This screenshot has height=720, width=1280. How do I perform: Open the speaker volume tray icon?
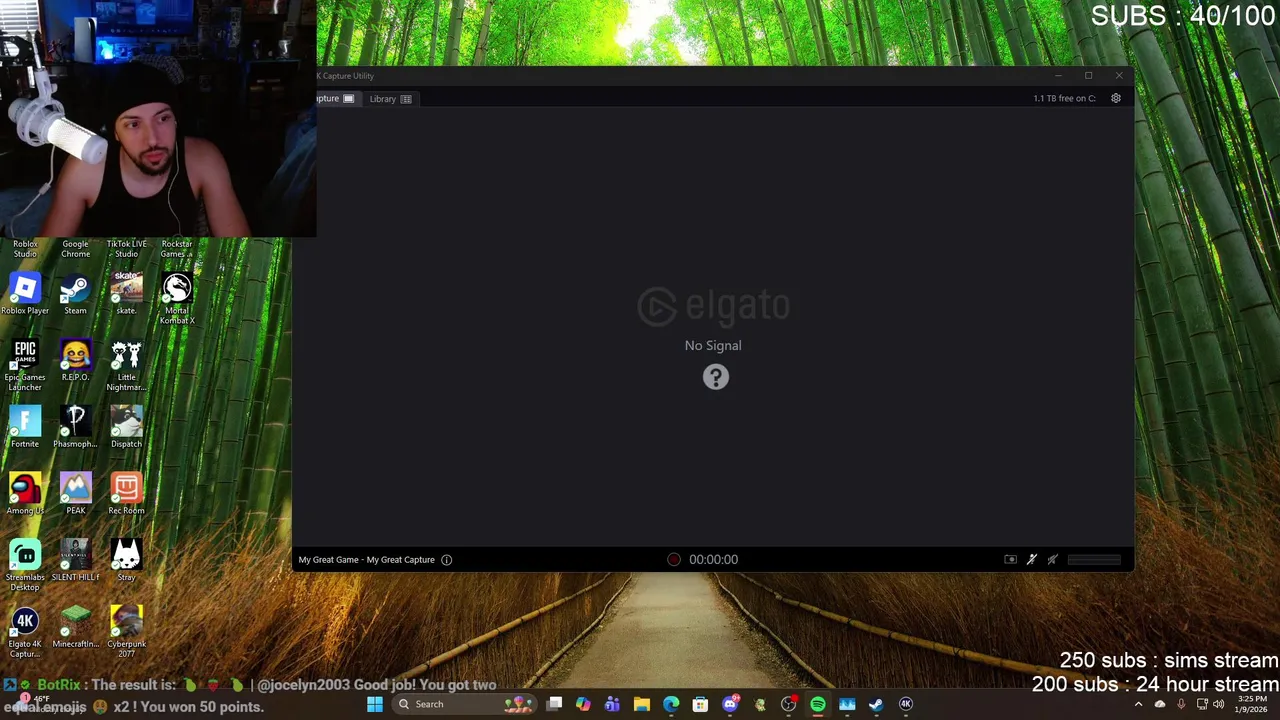(x=1218, y=704)
